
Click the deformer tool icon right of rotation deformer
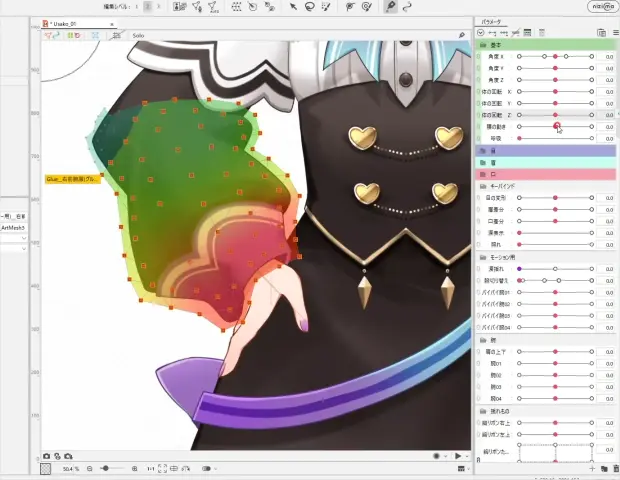[x=270, y=6]
